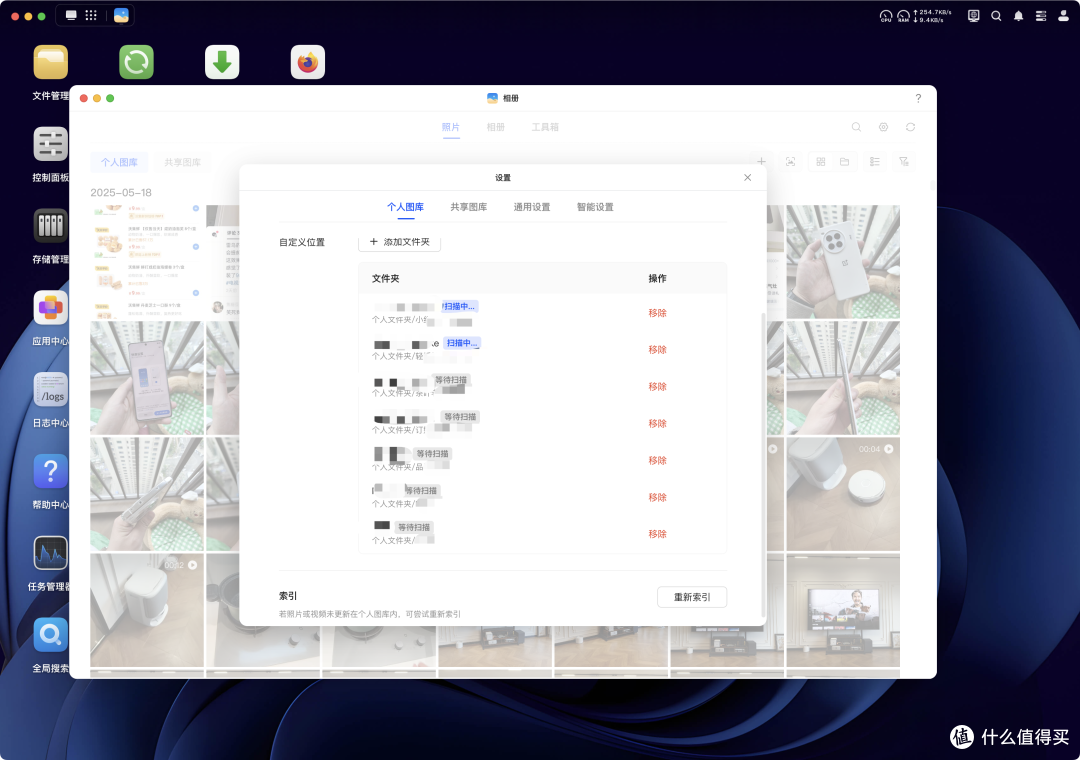Click the 重新索引 button

692,597
